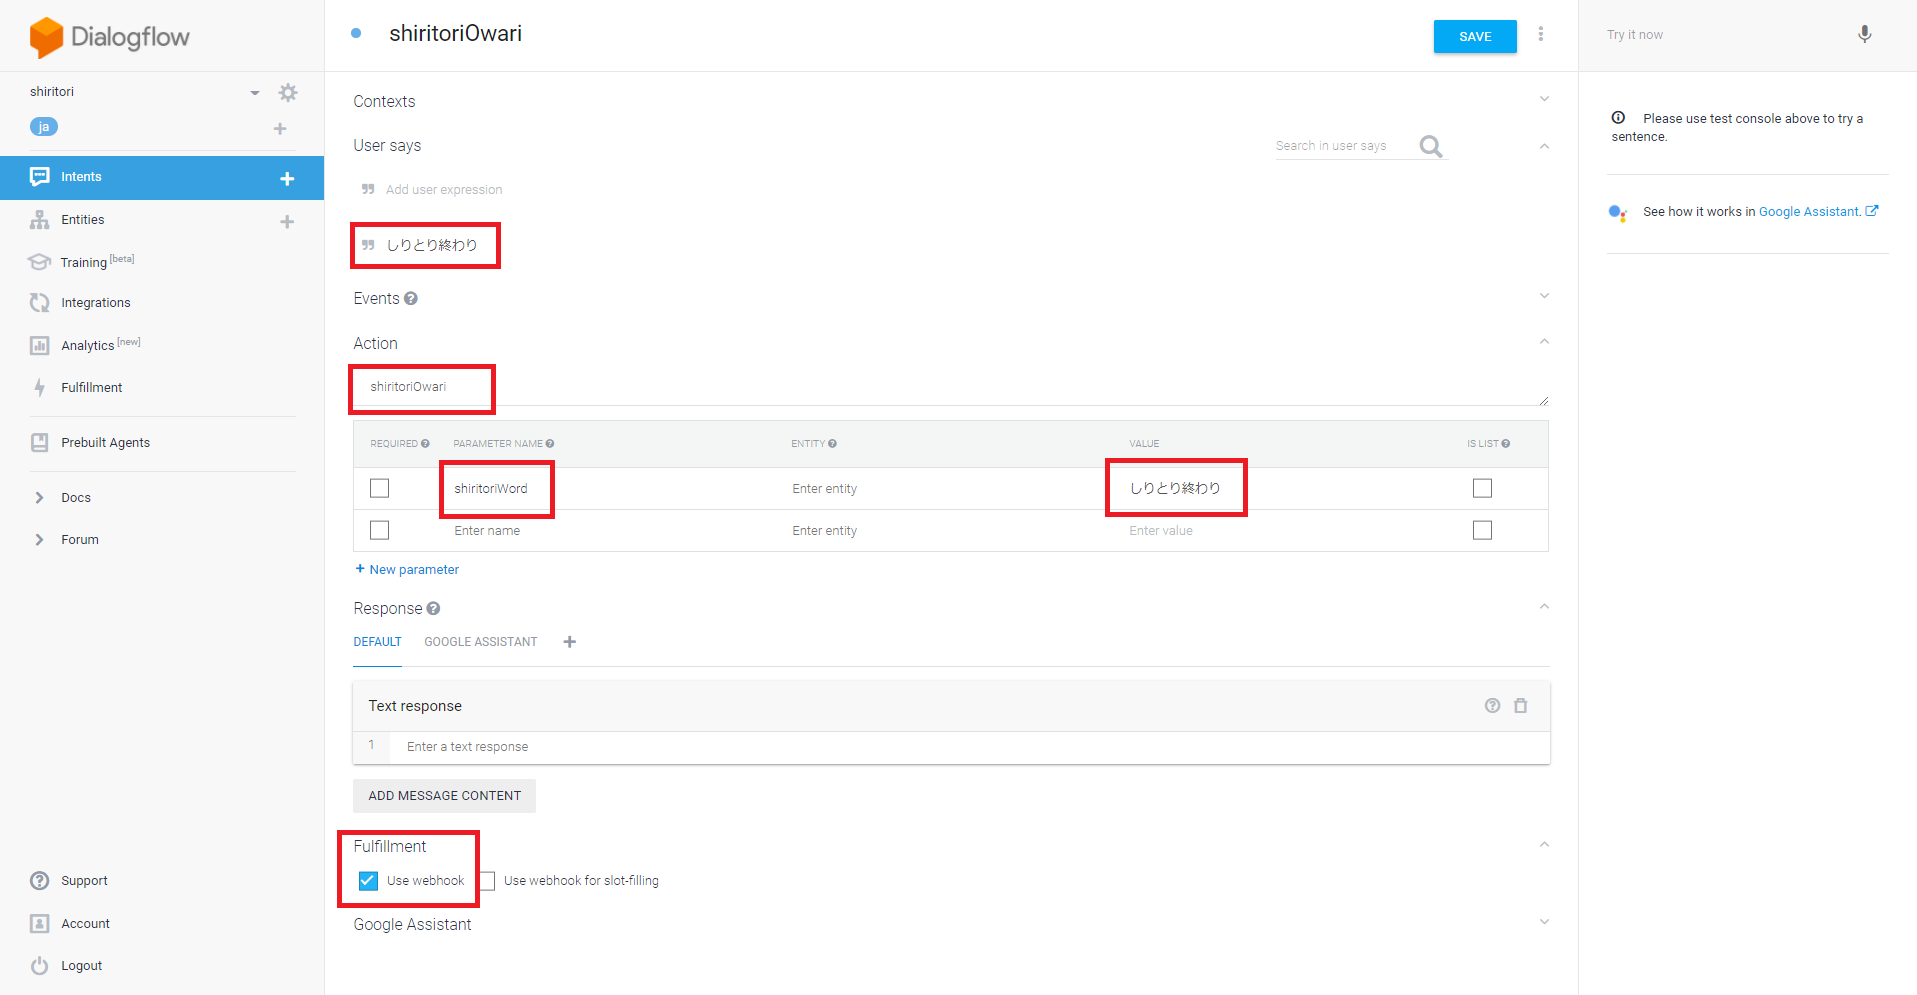
Task: Open Fulfillment in the left sidebar
Action: click(91, 388)
